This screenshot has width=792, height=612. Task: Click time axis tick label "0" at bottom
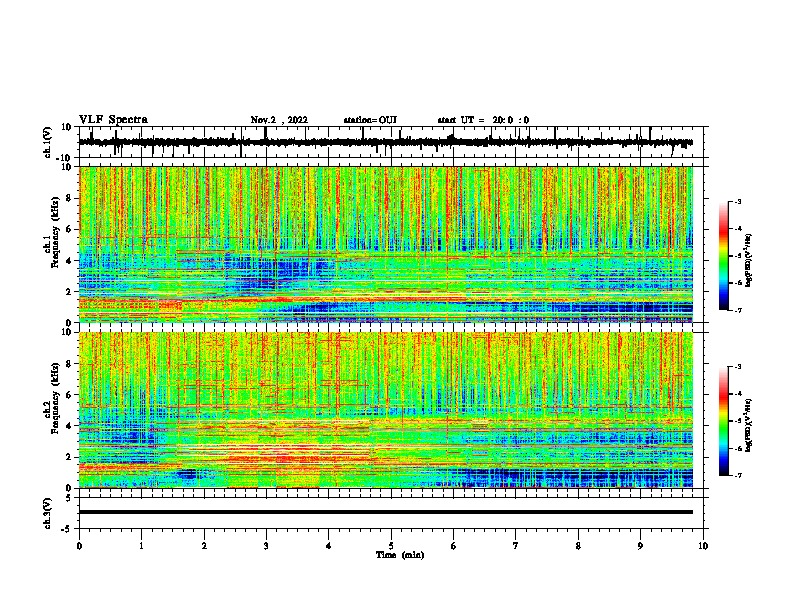(79, 546)
